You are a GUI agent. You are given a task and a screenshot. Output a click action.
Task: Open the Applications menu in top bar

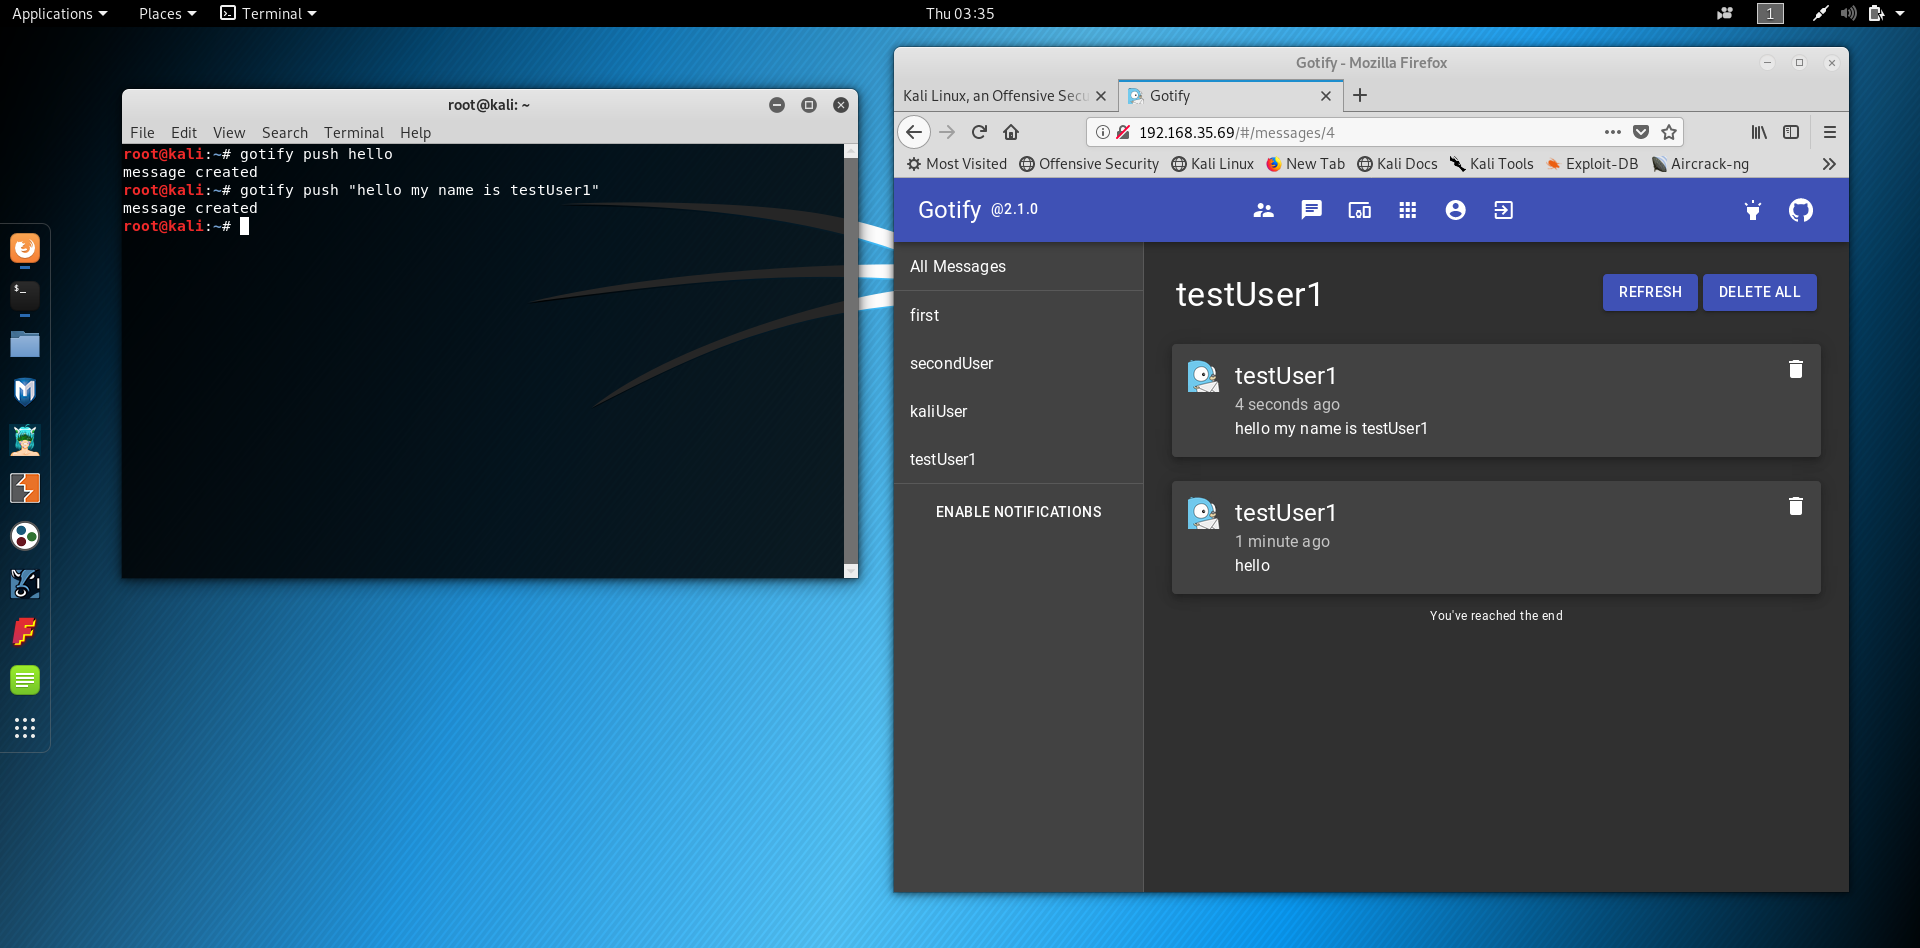(59, 13)
